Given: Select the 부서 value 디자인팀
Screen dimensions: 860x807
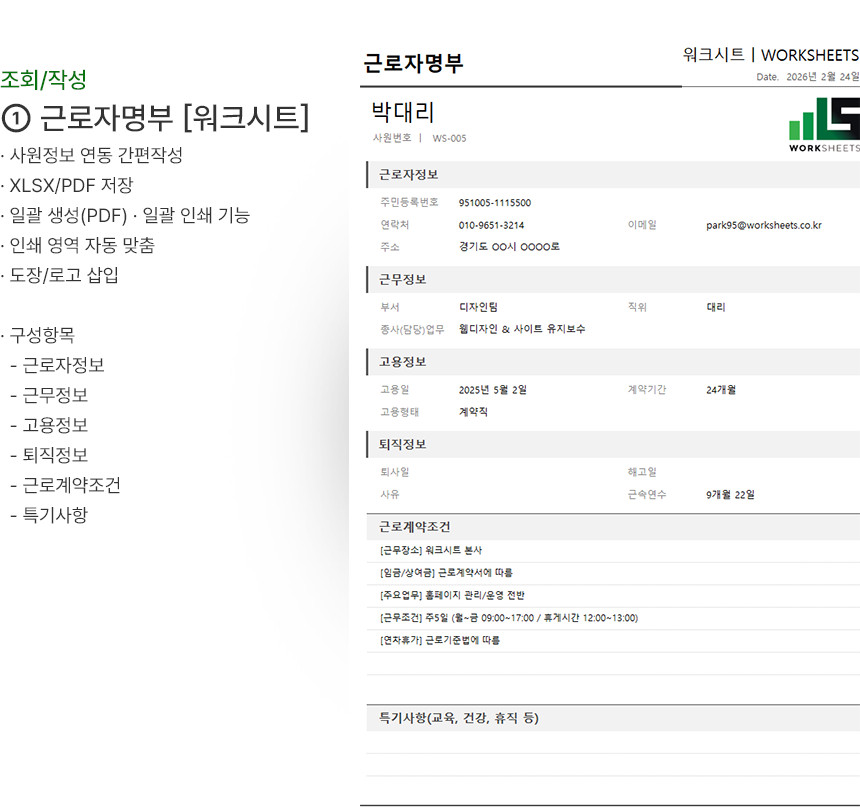Looking at the screenshot, I should (x=478, y=308).
